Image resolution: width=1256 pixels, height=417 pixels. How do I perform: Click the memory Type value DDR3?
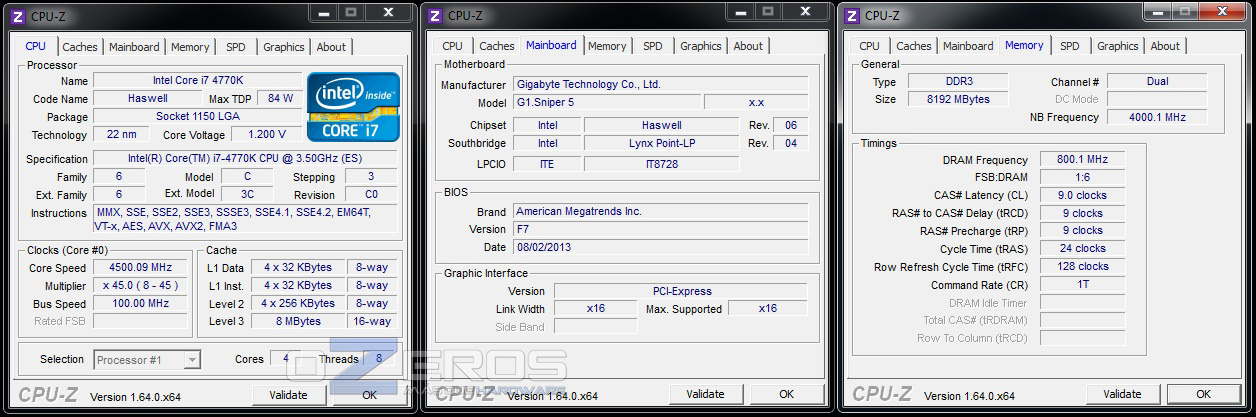tap(959, 82)
